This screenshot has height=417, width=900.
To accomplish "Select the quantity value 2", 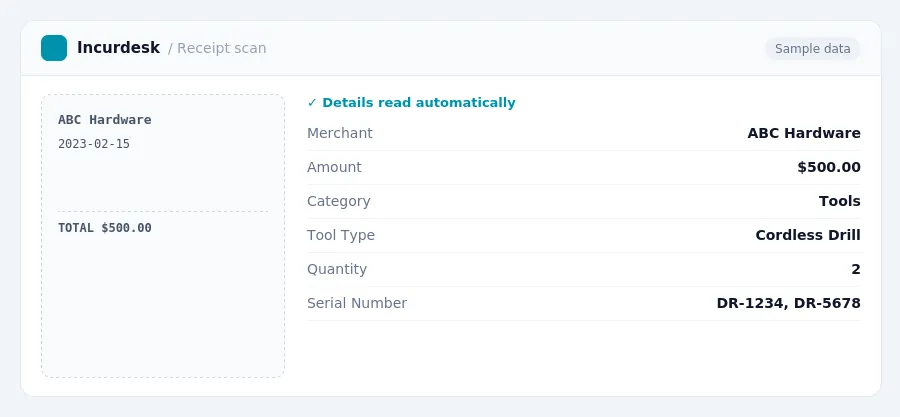I will click(856, 269).
